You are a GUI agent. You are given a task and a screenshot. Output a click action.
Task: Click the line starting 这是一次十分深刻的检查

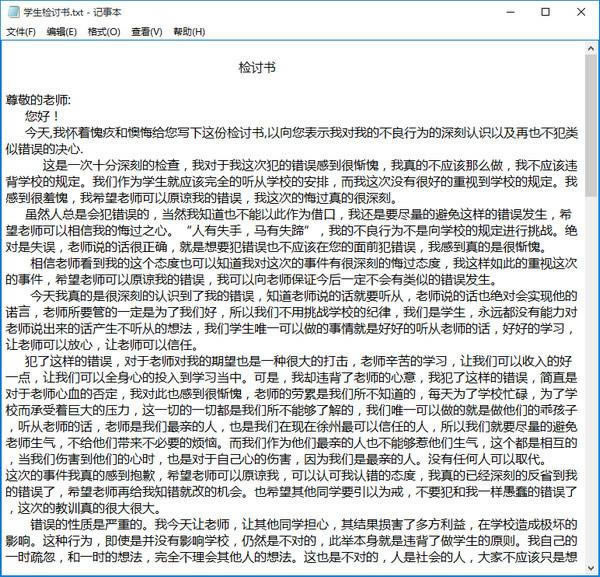pyautogui.click(x=310, y=165)
